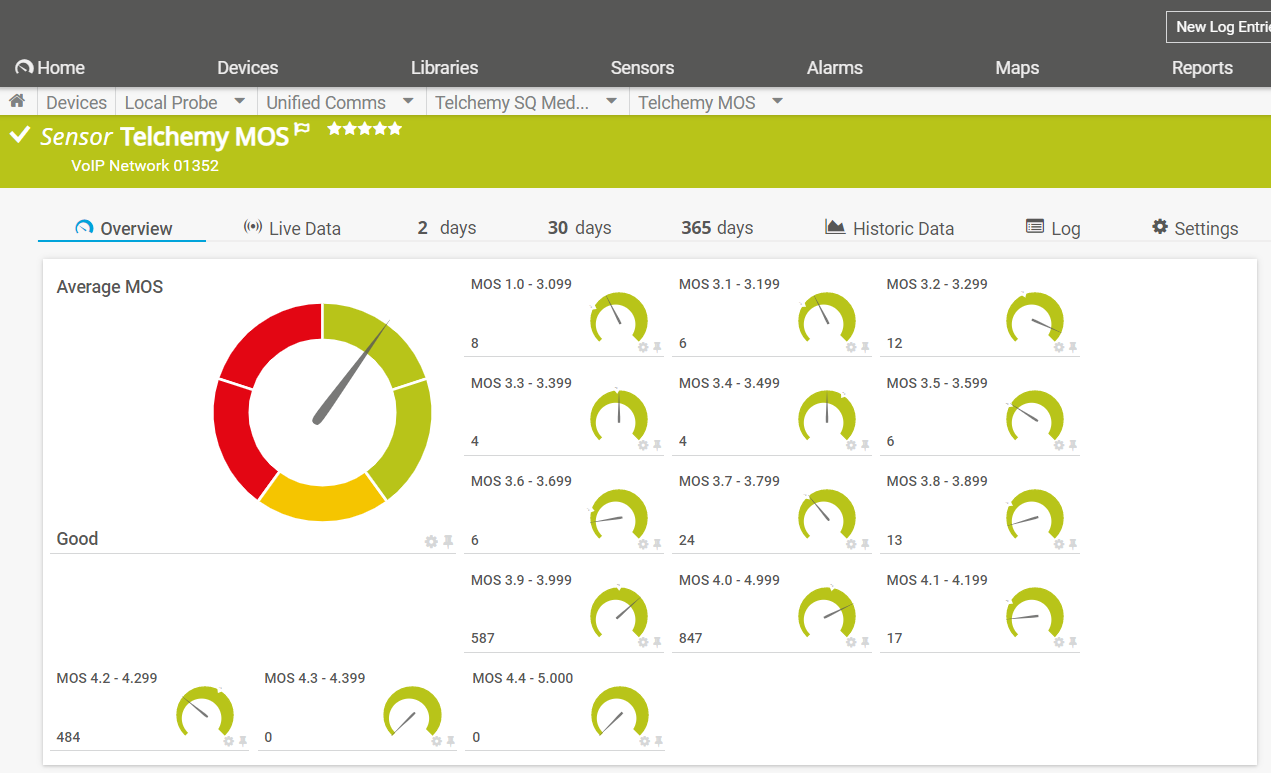Image resolution: width=1271 pixels, height=773 pixels.
Task: Switch to the Live Data tab
Action: tap(292, 228)
